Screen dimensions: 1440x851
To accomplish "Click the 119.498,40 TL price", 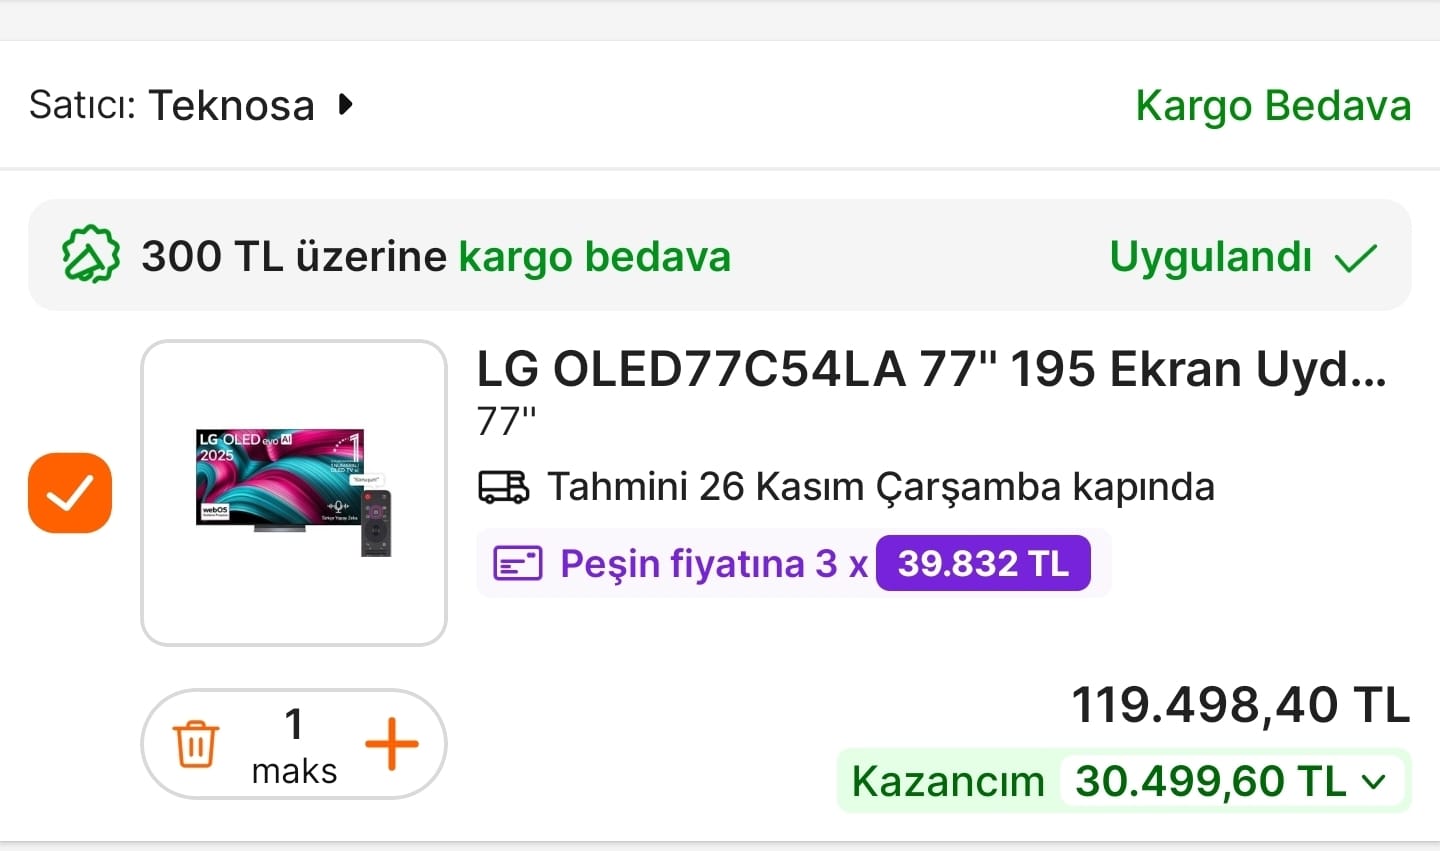I will [1240, 705].
